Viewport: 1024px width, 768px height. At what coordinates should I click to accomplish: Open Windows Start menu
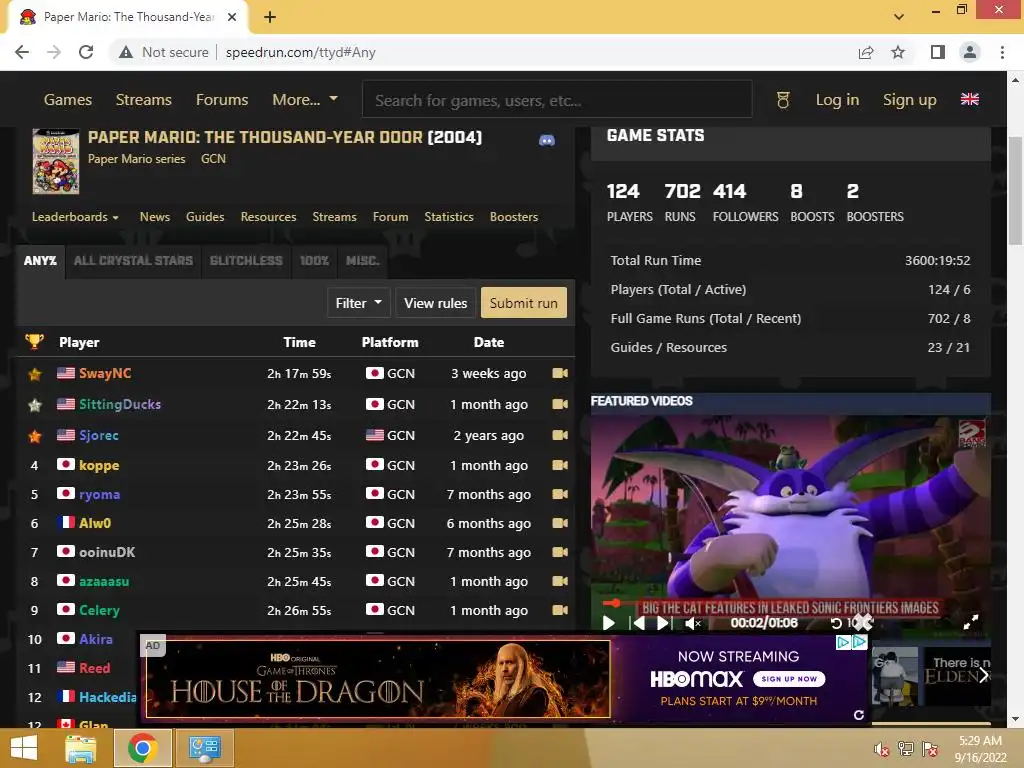24,748
